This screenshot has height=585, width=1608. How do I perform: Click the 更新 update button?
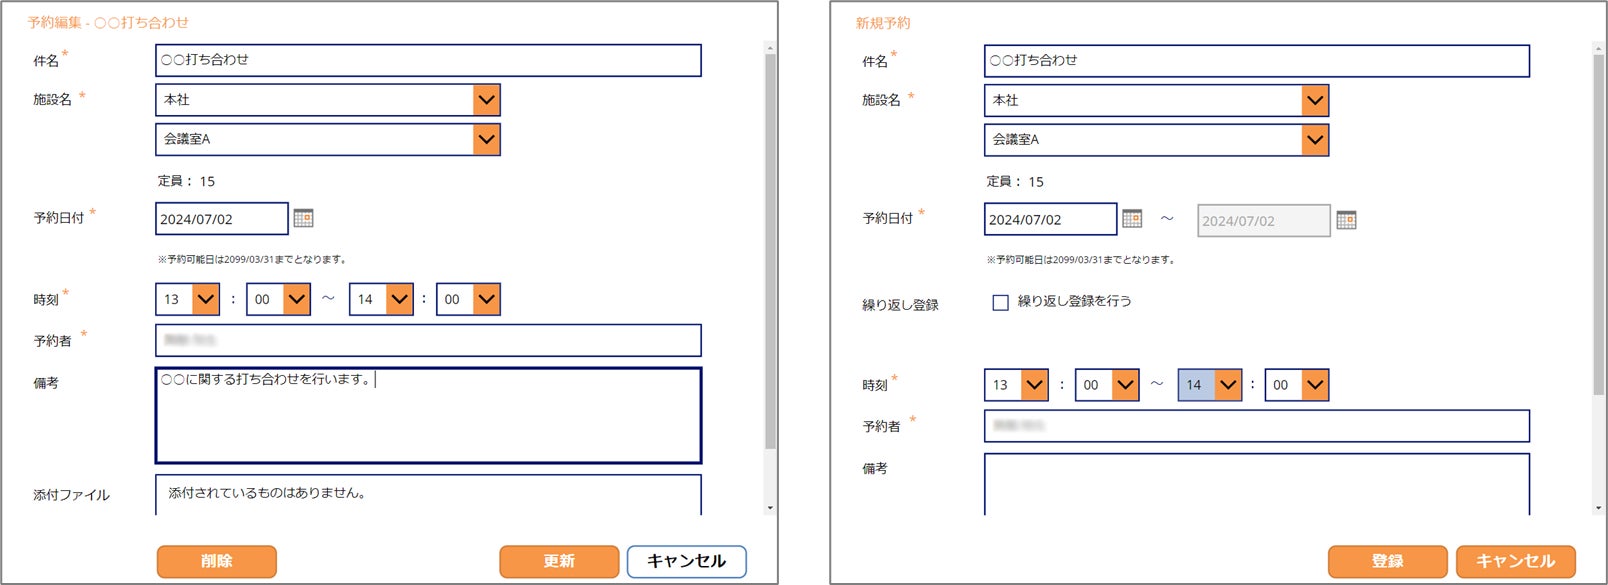[x=559, y=561]
